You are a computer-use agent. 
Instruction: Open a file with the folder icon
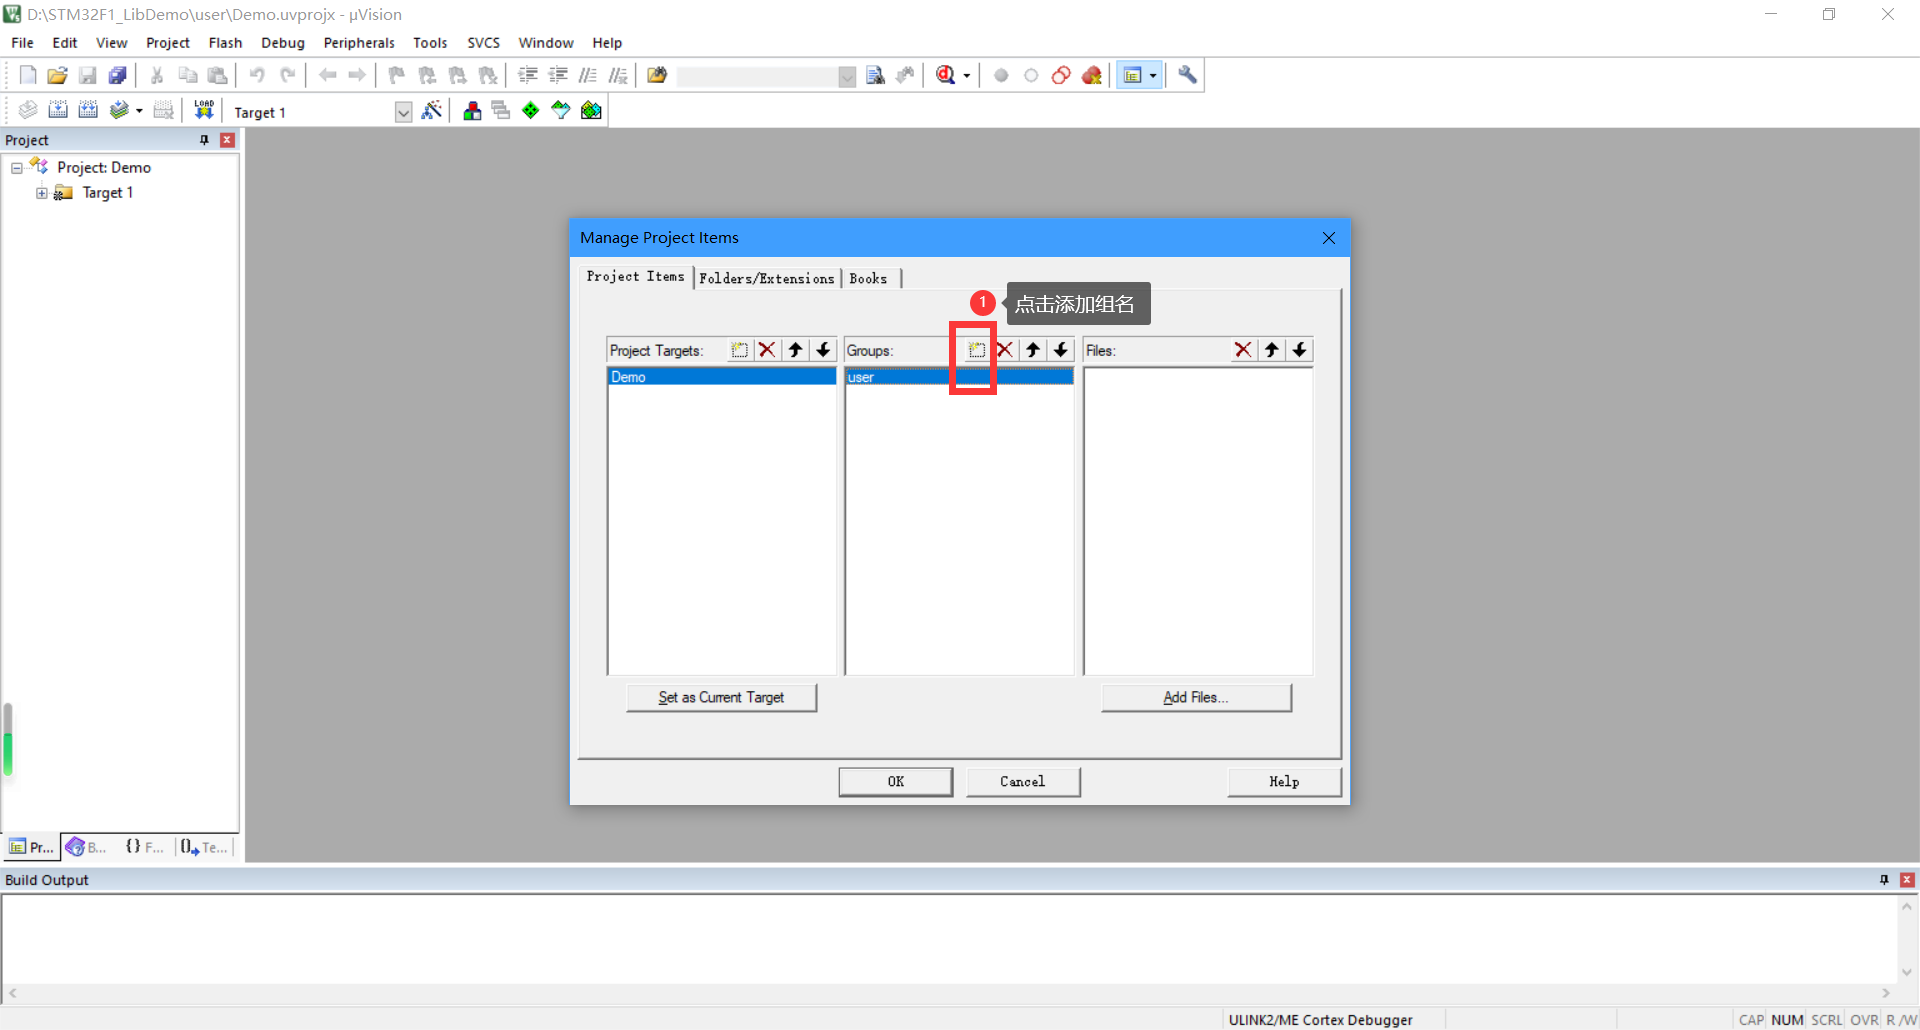pos(58,75)
